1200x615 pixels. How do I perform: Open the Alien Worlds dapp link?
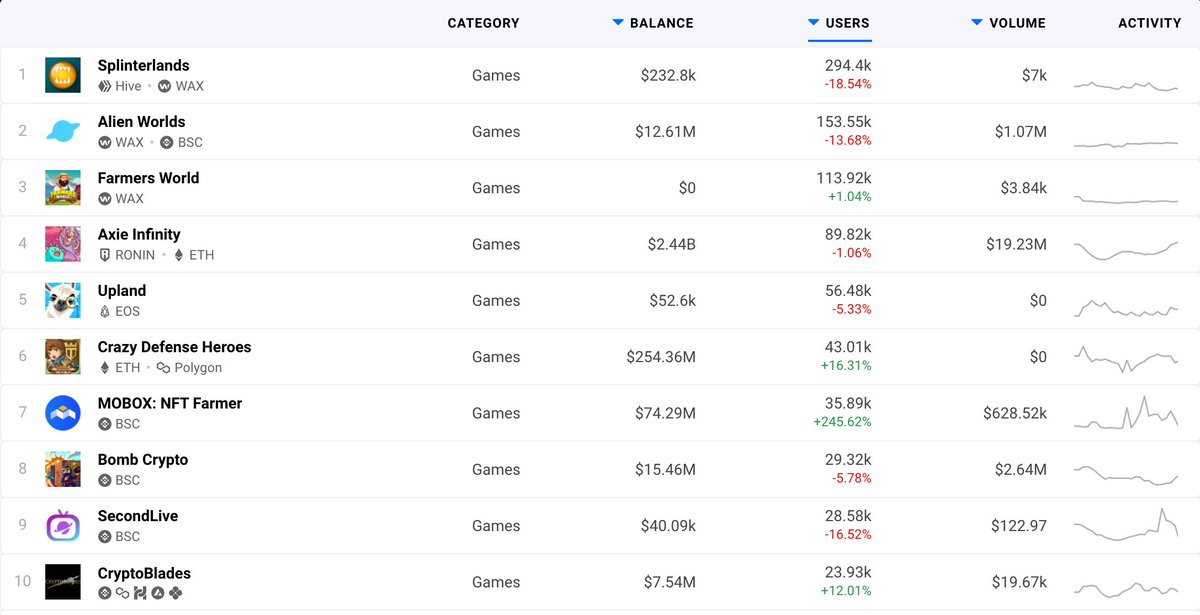point(141,122)
